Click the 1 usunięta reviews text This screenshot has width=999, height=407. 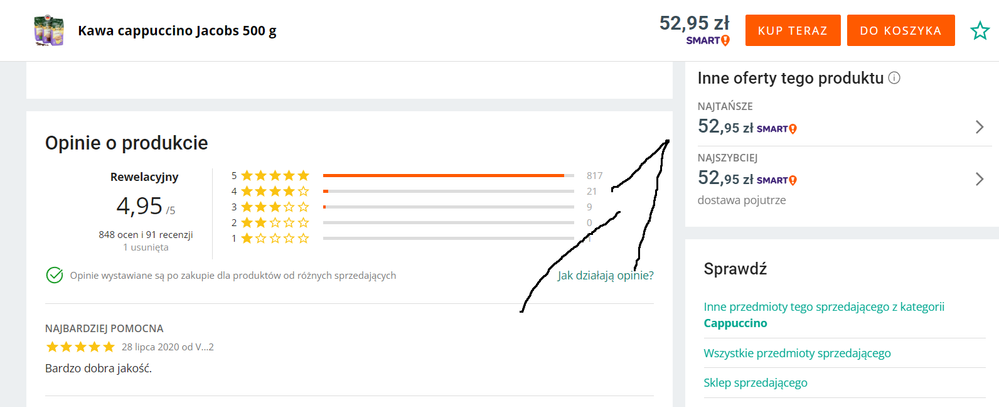(145, 247)
